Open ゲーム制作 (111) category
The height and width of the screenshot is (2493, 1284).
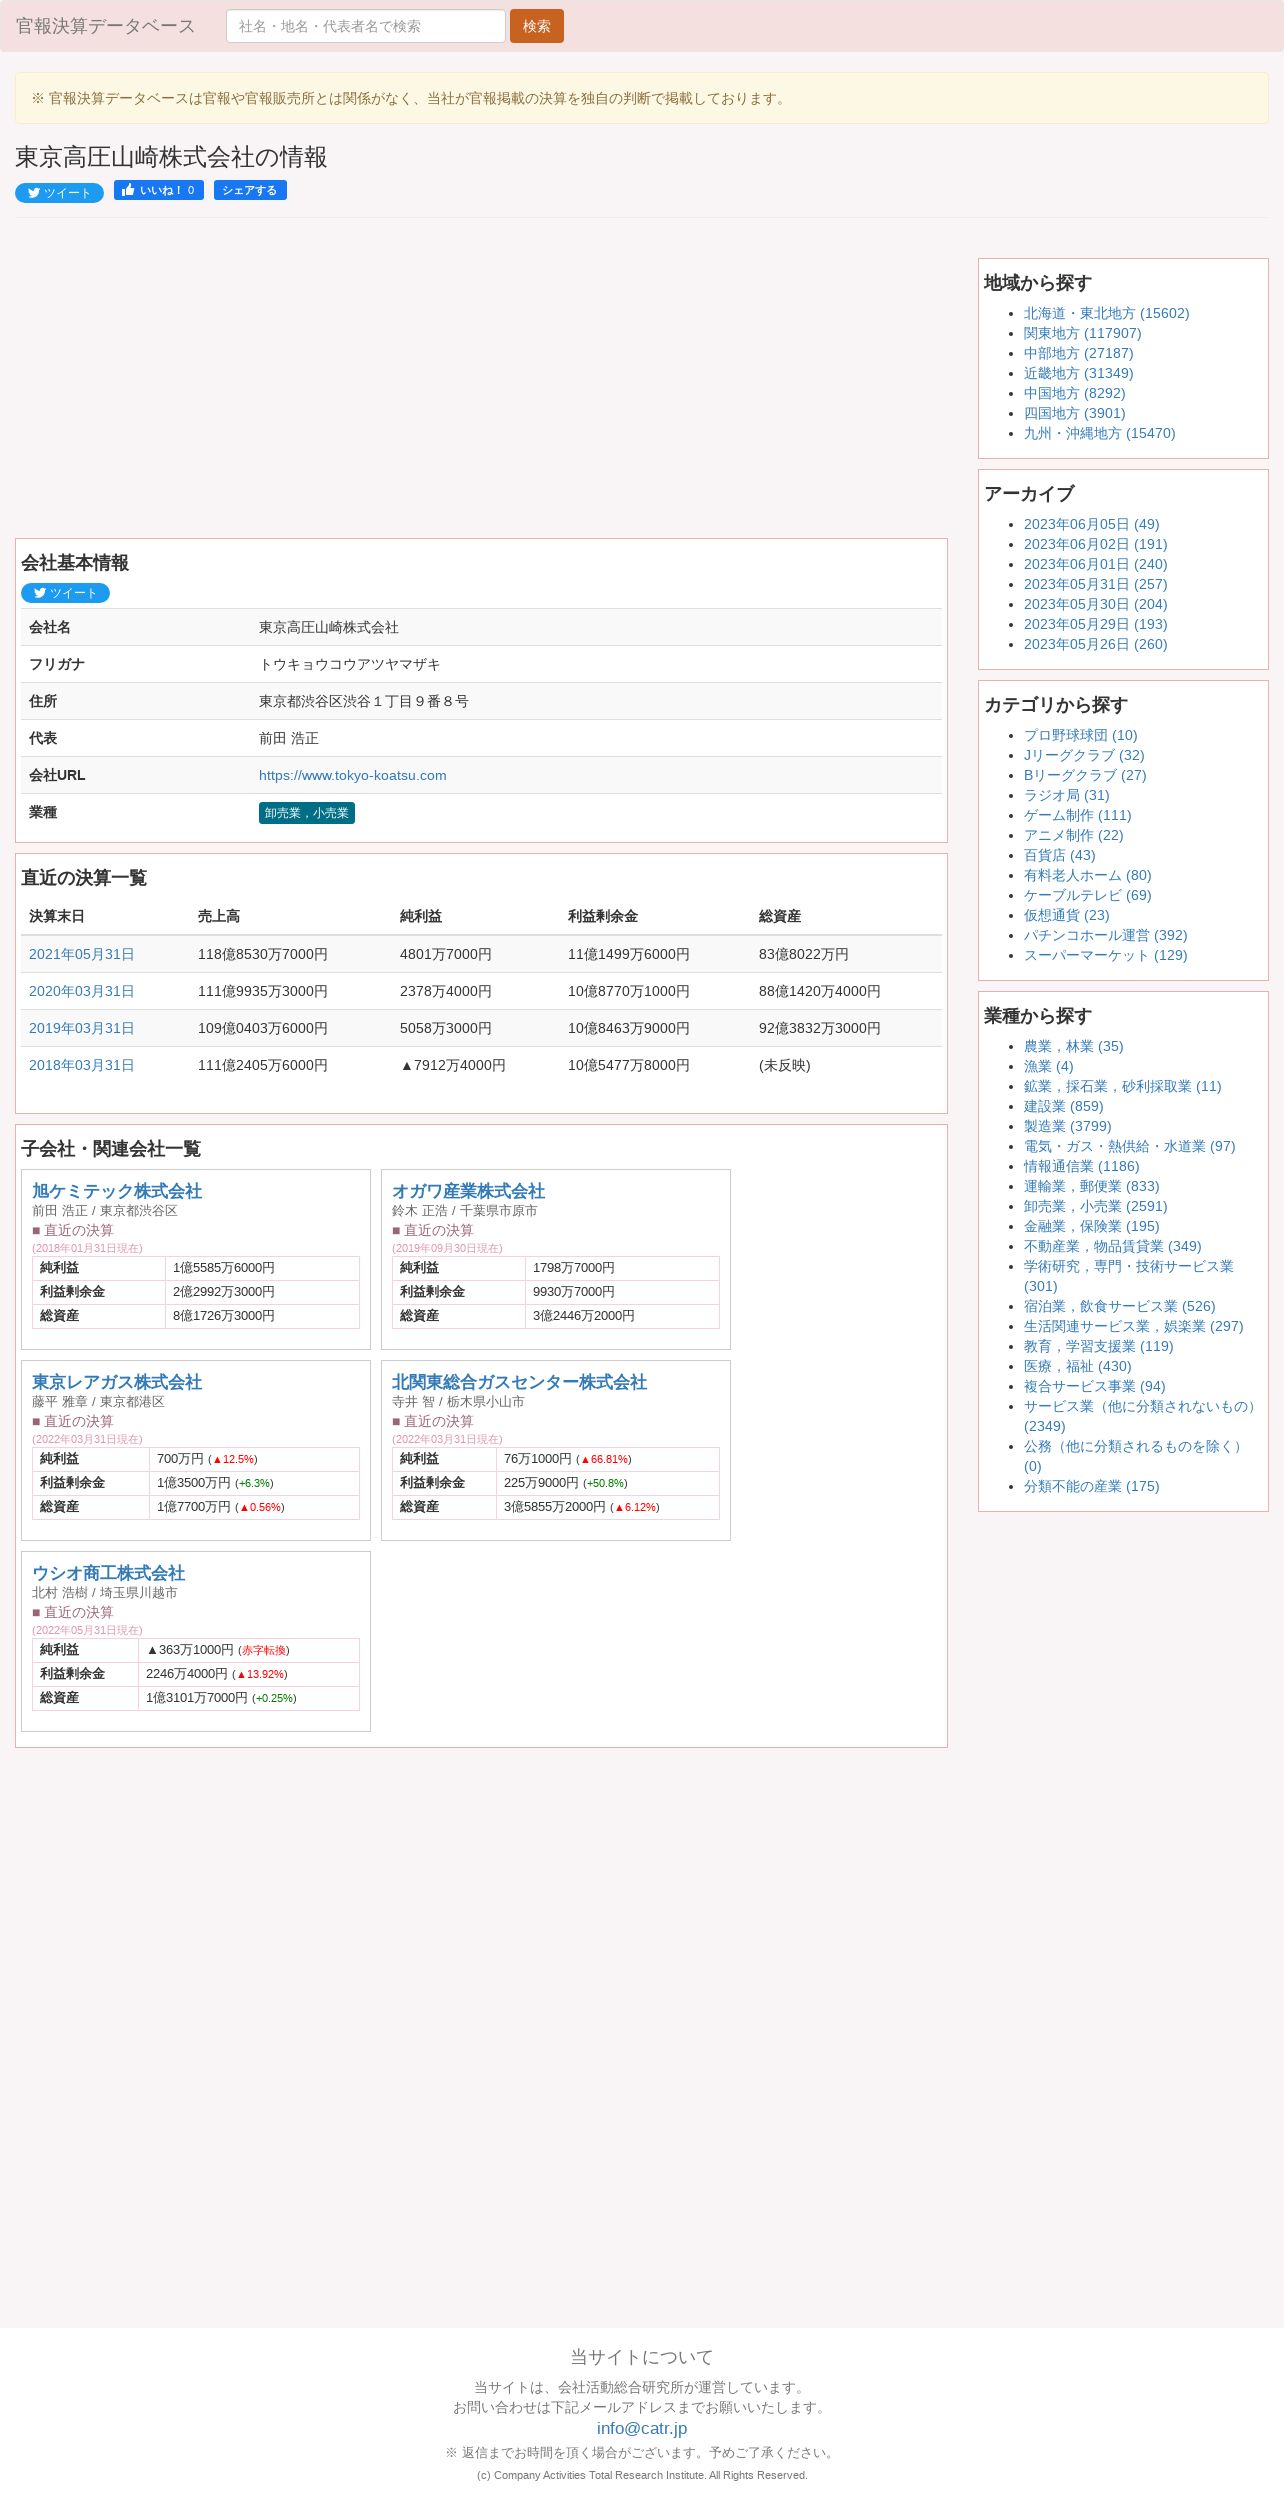coord(1077,815)
